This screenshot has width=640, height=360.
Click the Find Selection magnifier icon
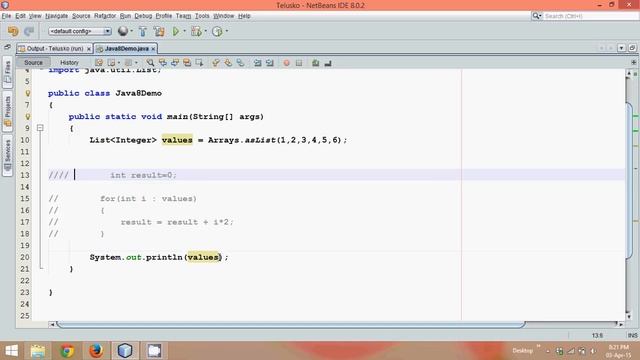pos(150,63)
